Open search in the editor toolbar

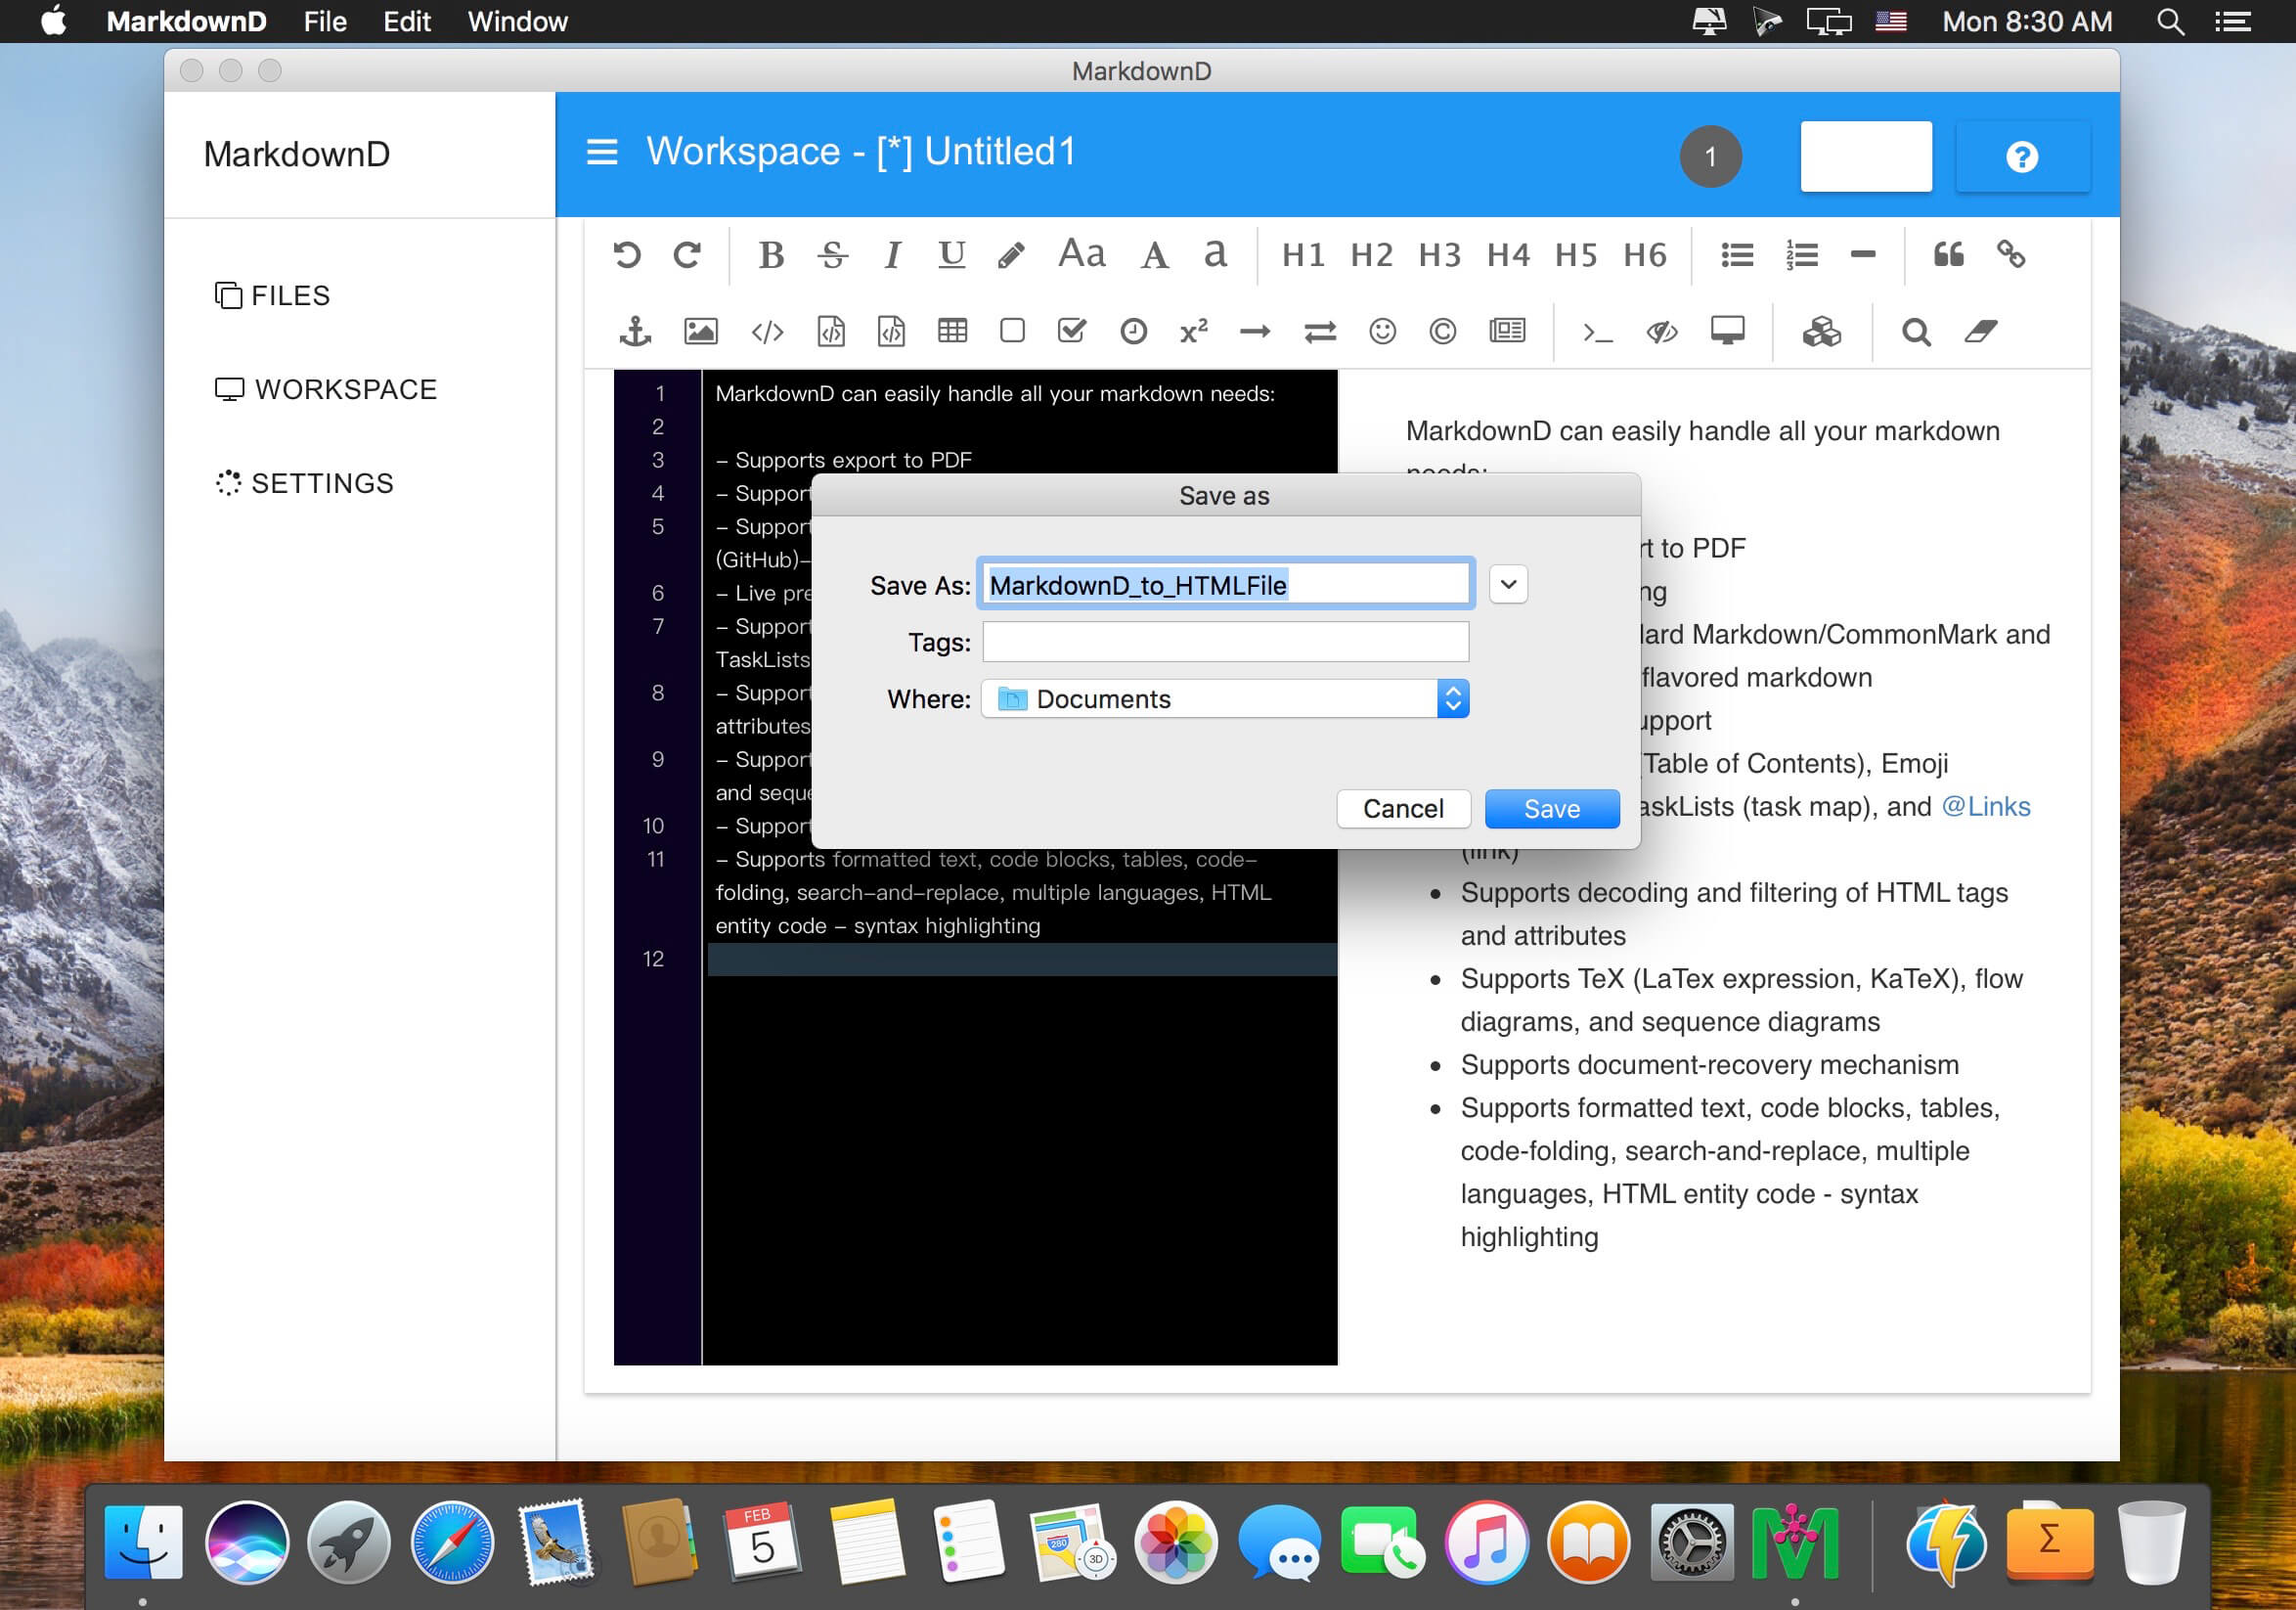tap(1915, 331)
